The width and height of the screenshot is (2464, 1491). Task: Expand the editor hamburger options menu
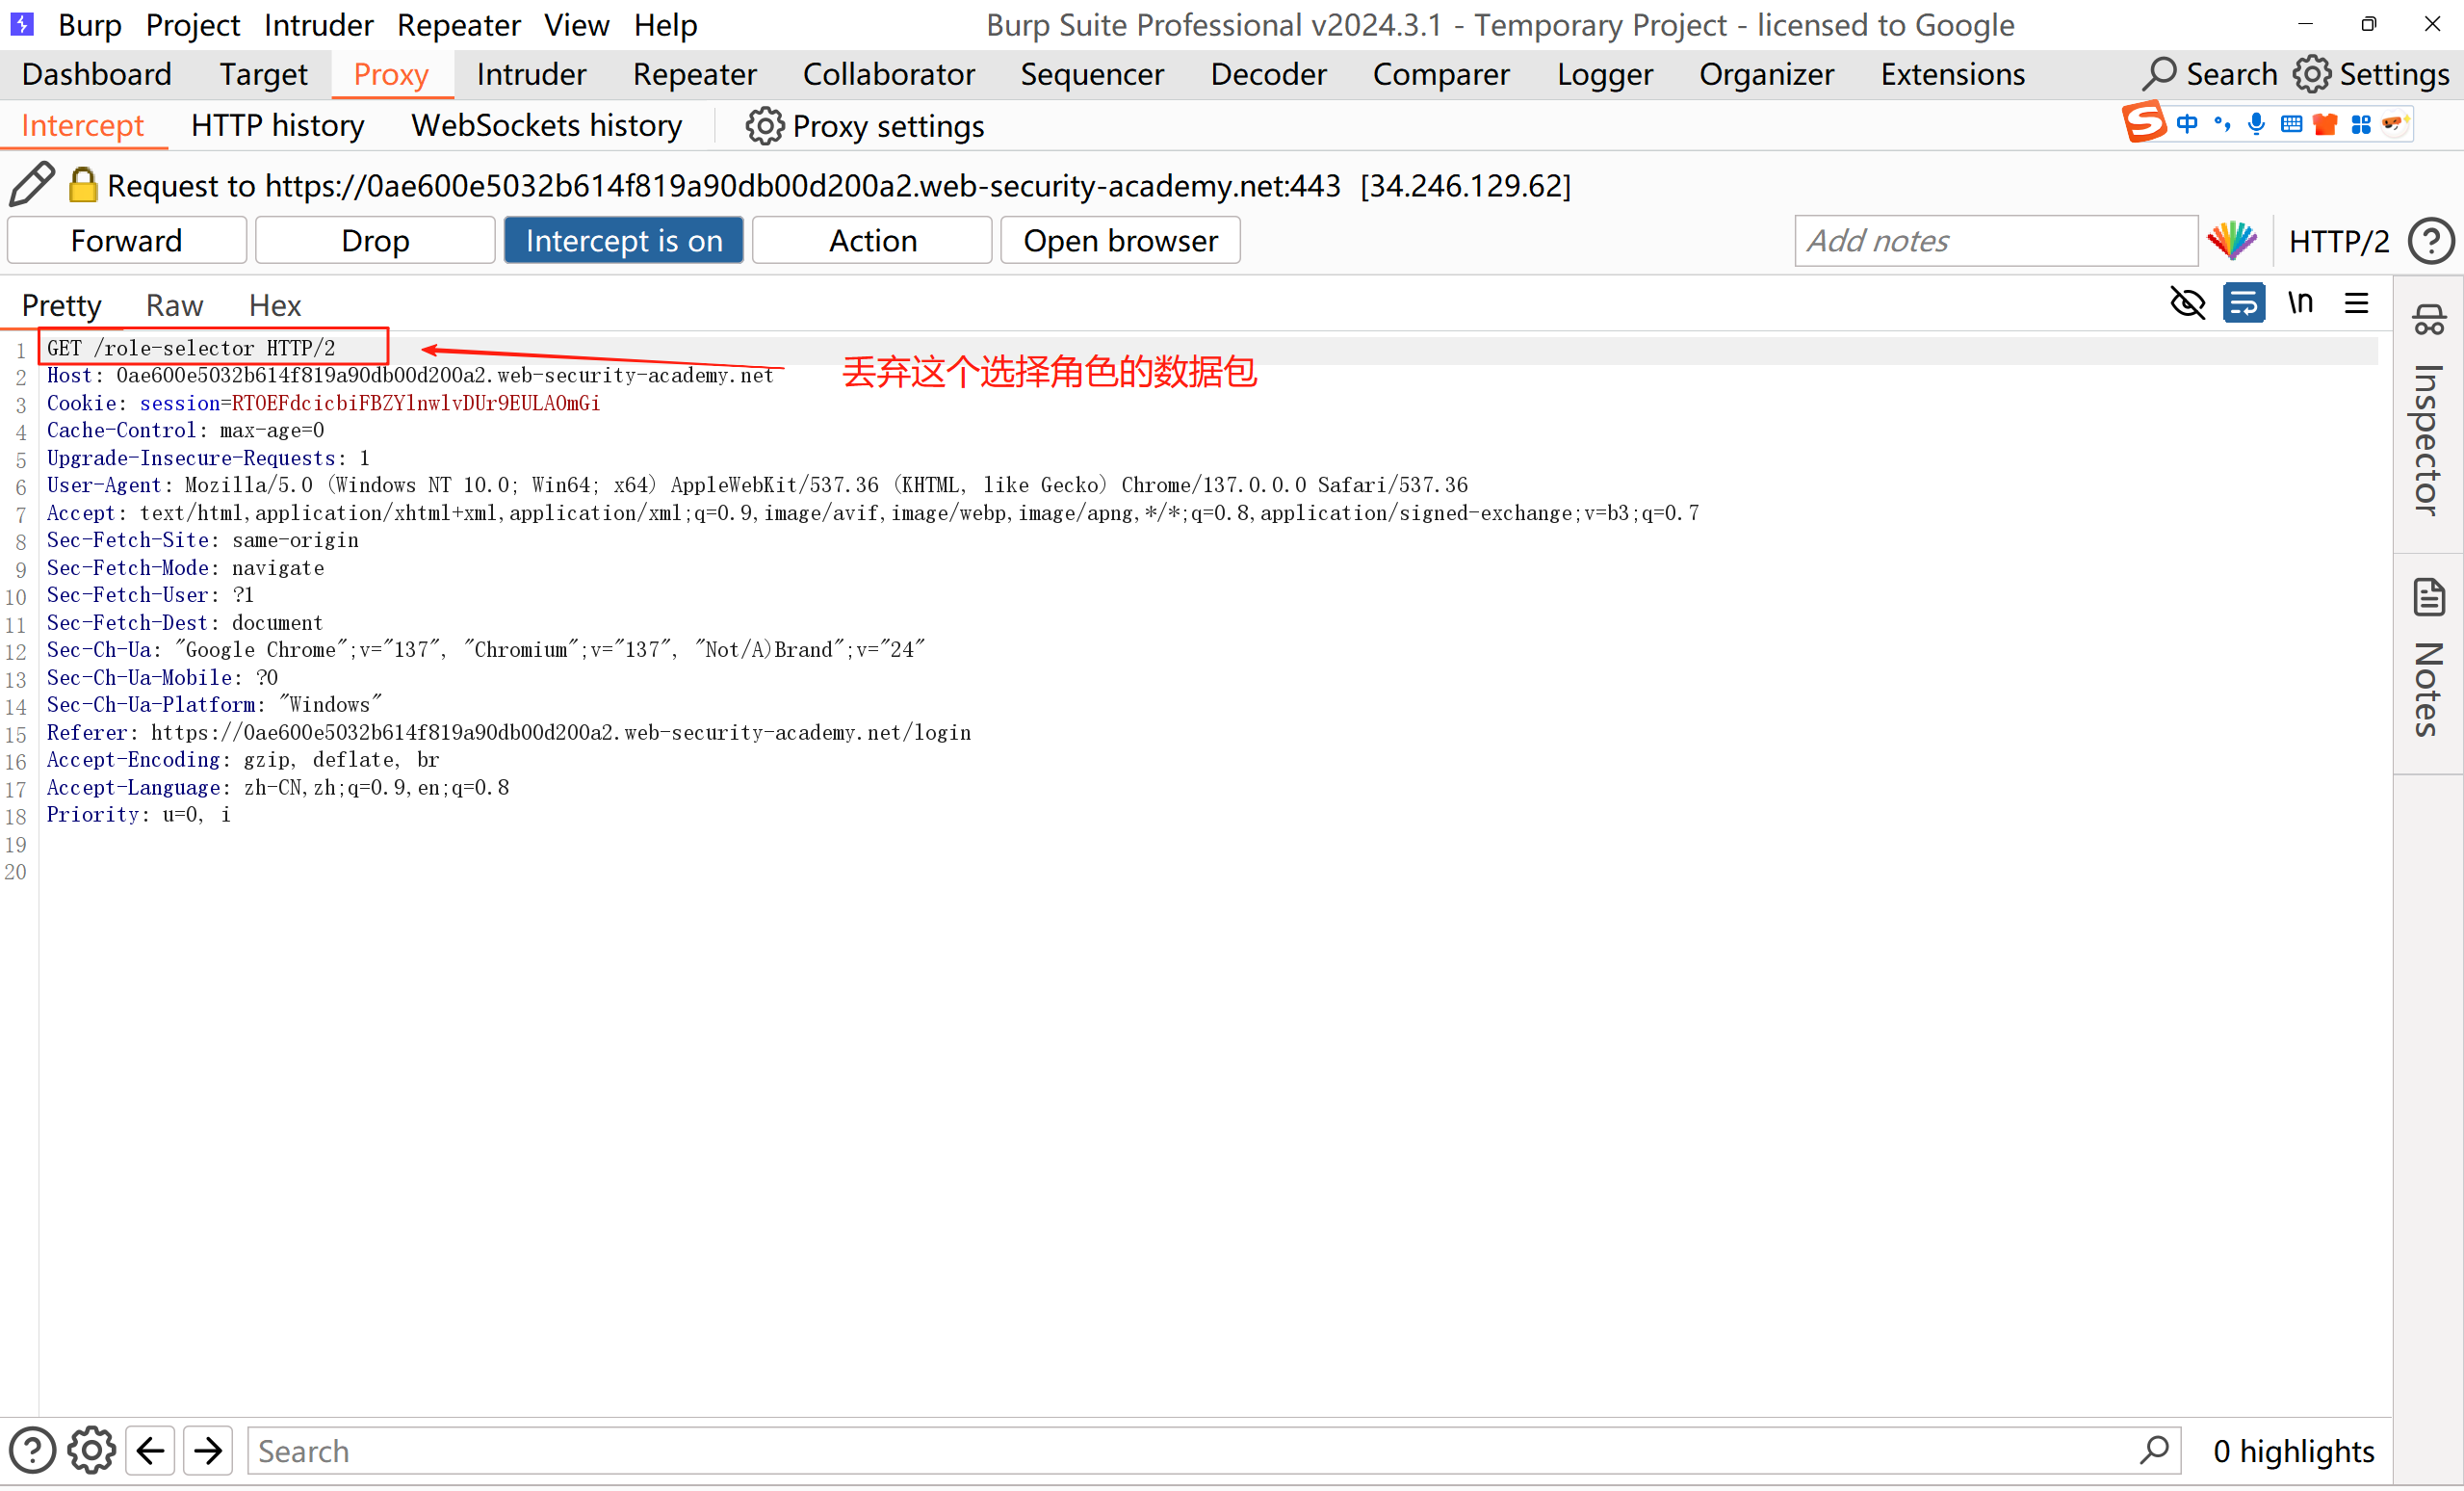(2356, 303)
